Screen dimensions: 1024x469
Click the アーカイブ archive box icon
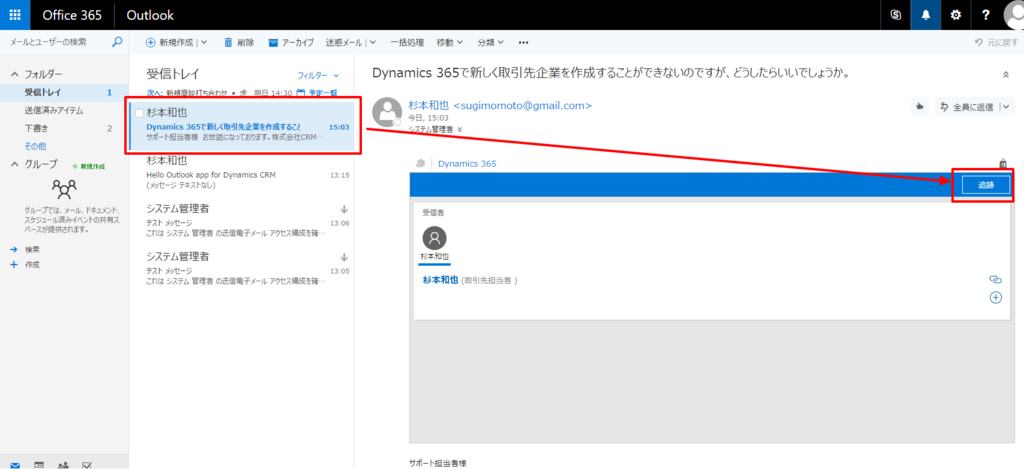(273, 42)
